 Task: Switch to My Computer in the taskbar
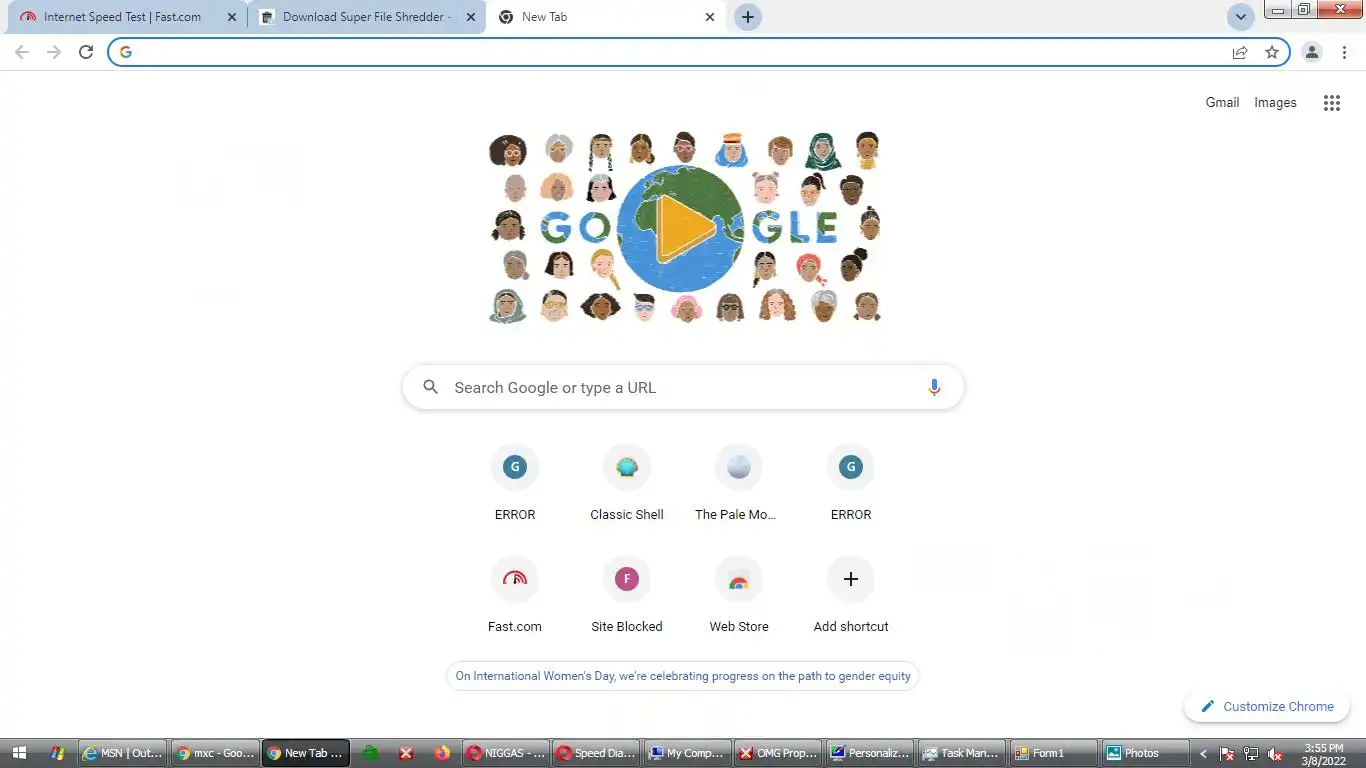[x=687, y=753]
